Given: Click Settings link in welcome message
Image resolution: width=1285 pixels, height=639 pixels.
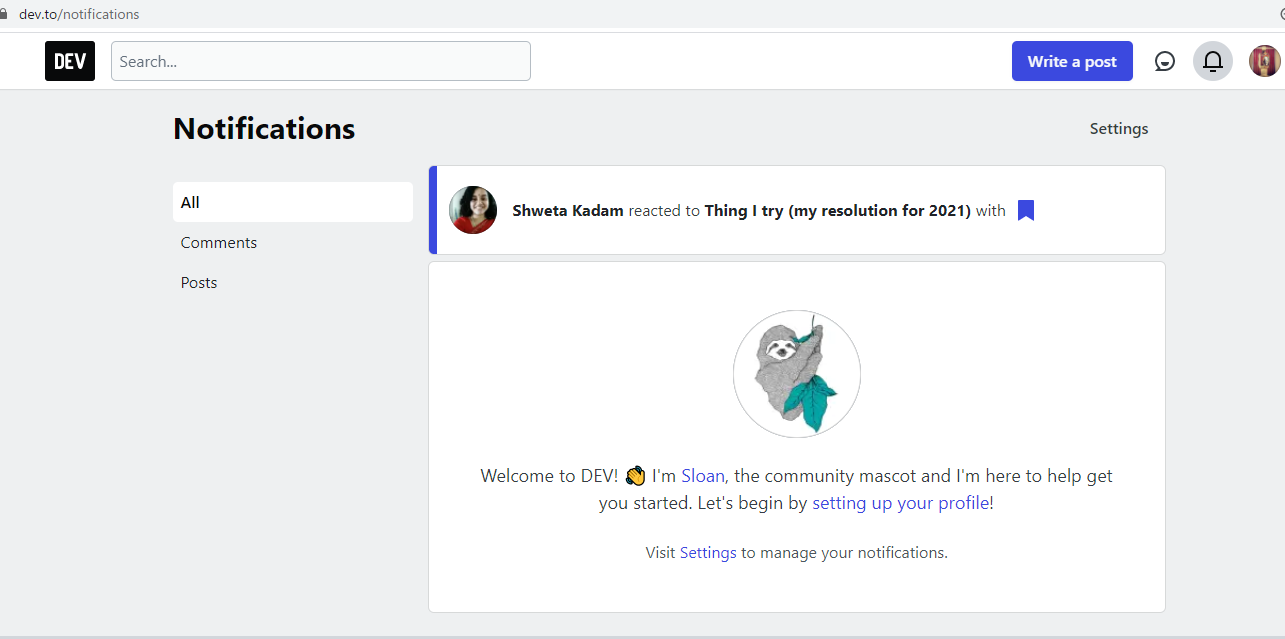Looking at the screenshot, I should [708, 553].
